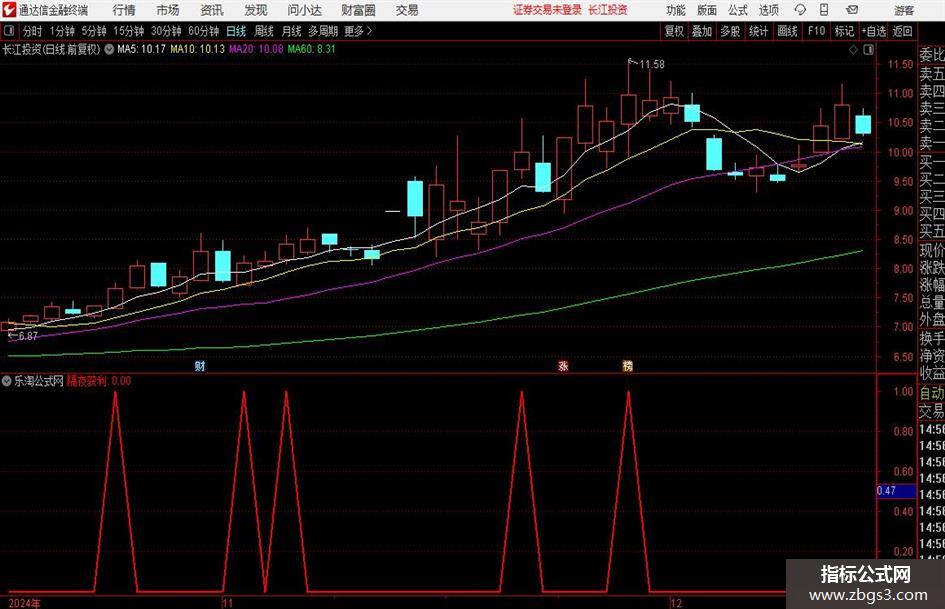This screenshot has height=609, width=945.
Task: Click the MA10: 10.13 indicator value
Action: coord(197,49)
